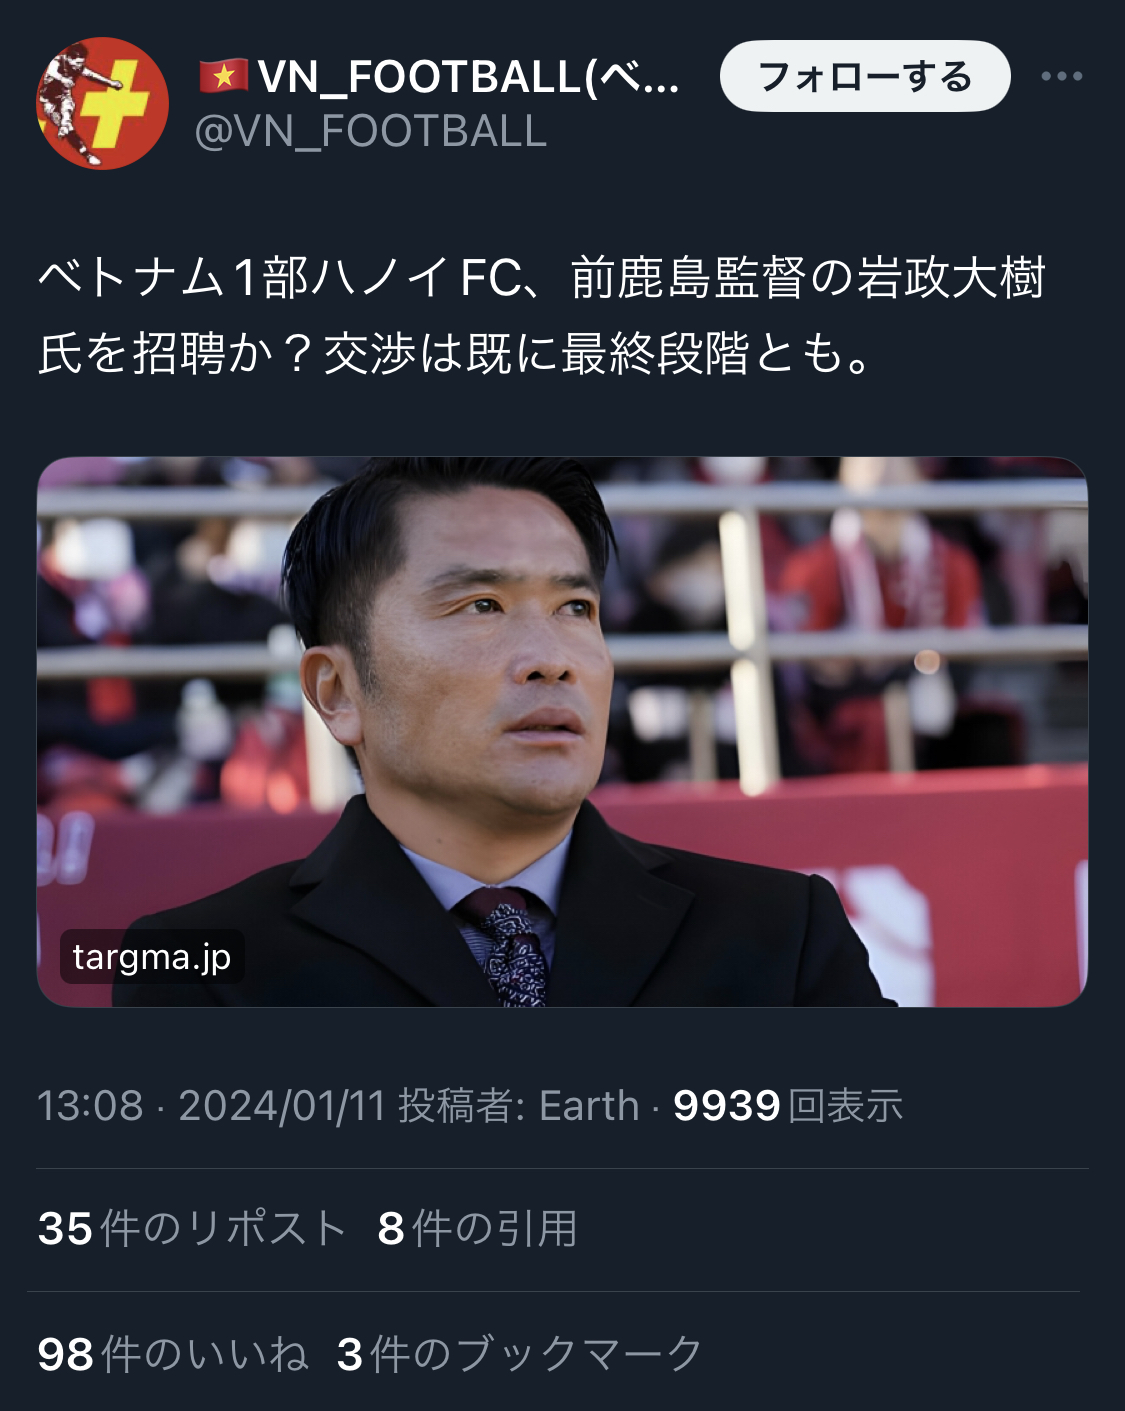Click the targma.jp source label
Viewport: 1125px width, 1411px height.
(152, 957)
